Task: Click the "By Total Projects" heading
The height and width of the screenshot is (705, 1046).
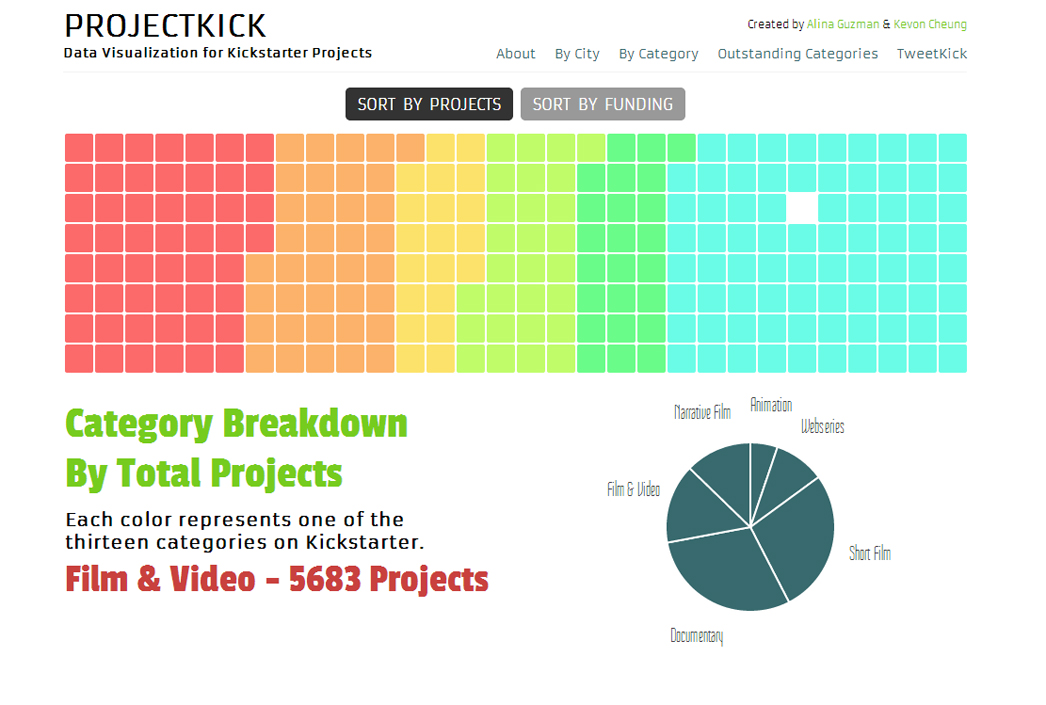Action: click(x=203, y=474)
